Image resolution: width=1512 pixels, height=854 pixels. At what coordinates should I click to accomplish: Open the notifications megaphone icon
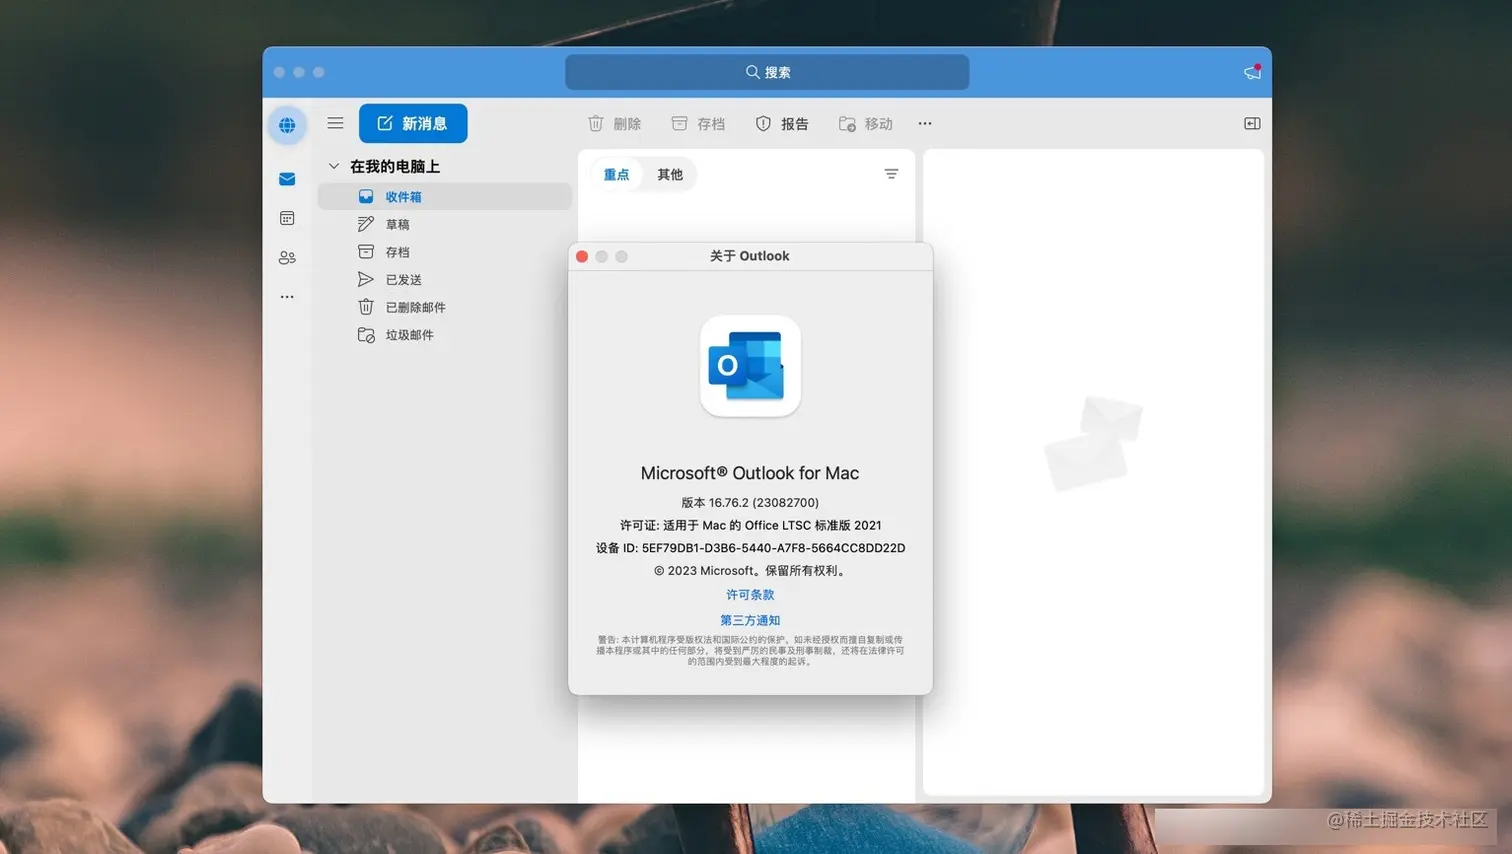point(1252,72)
